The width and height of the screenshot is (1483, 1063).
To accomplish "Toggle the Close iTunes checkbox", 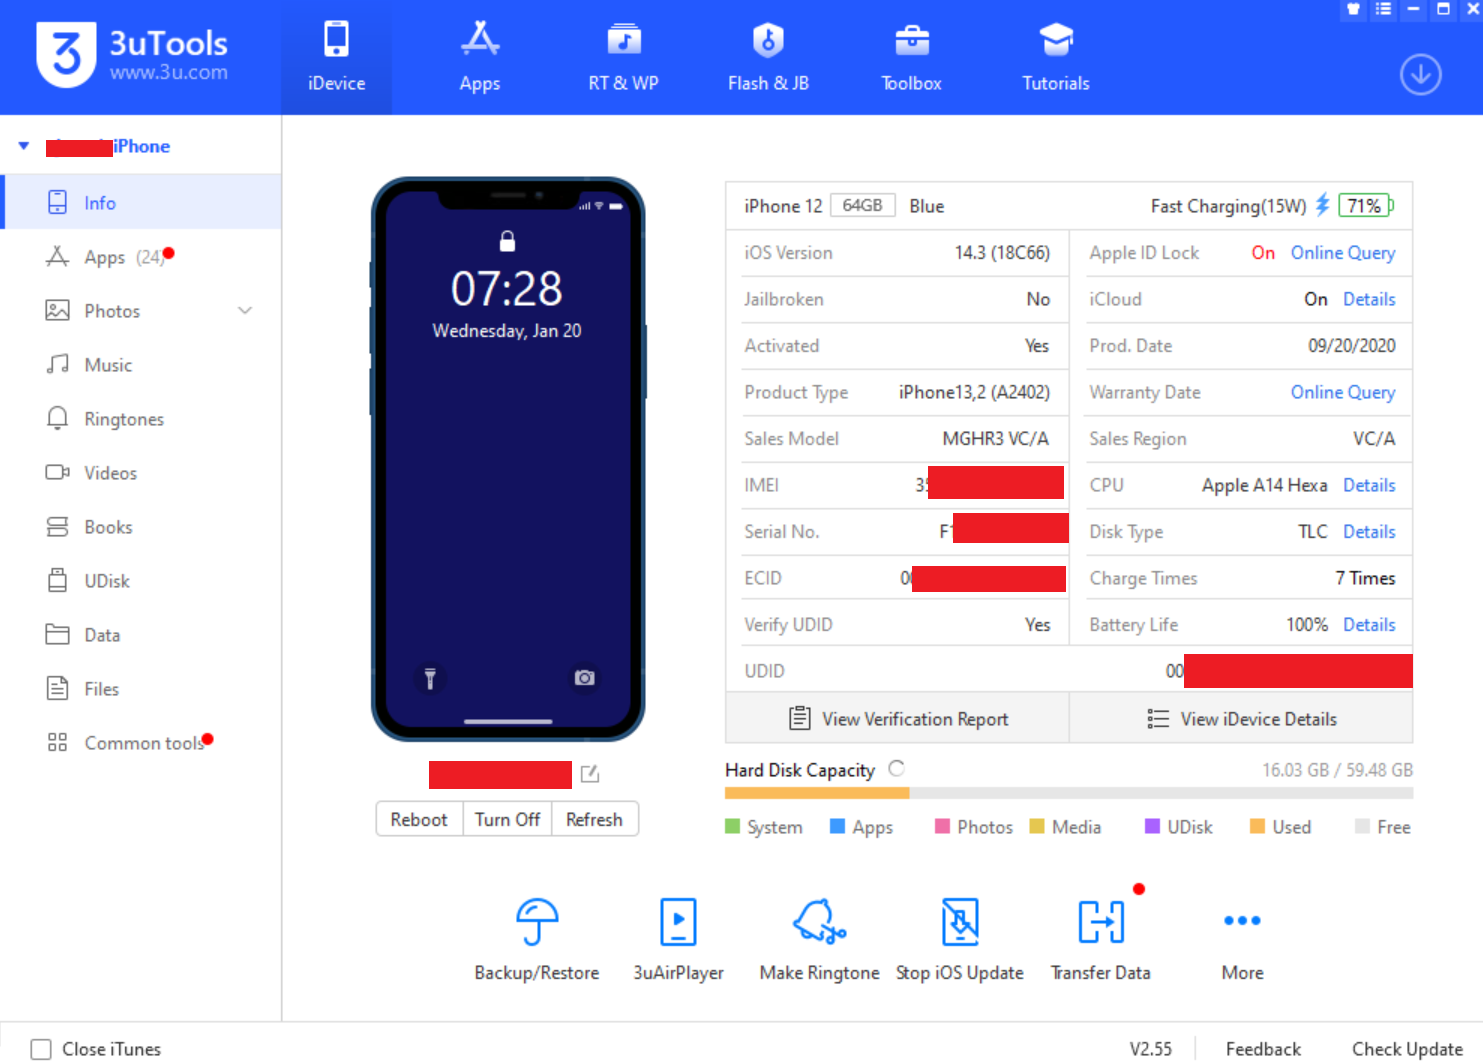I will click(x=41, y=1049).
